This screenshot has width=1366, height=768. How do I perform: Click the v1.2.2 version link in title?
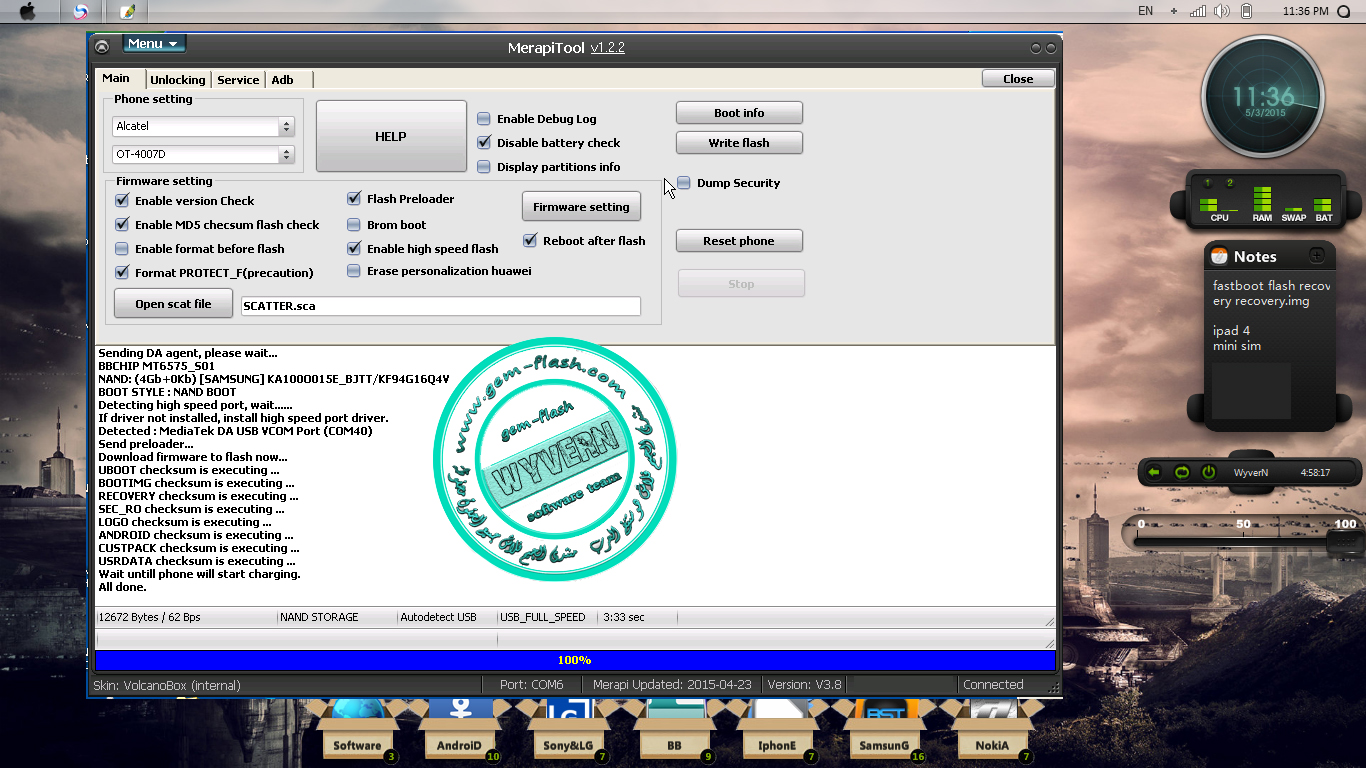click(608, 47)
